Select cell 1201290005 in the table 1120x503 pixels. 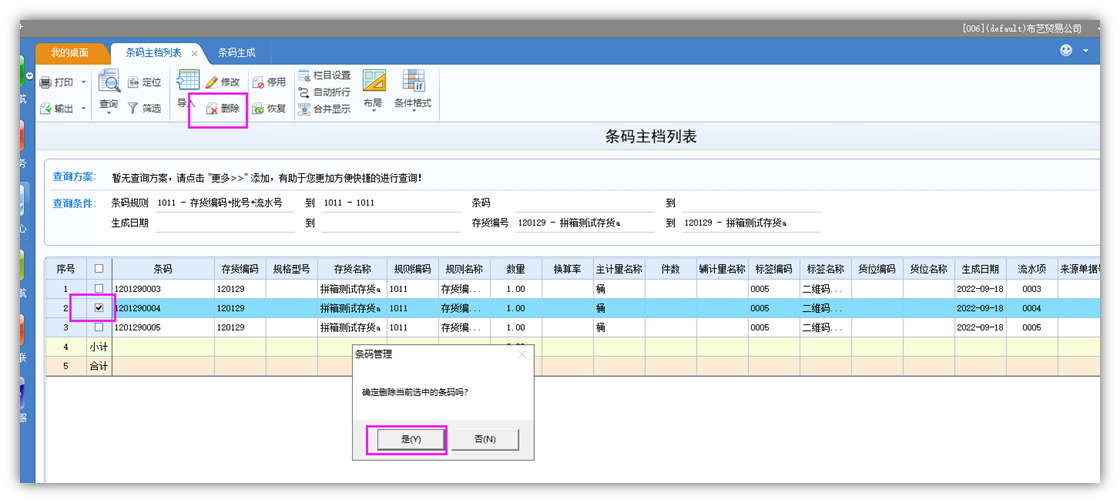[164, 327]
